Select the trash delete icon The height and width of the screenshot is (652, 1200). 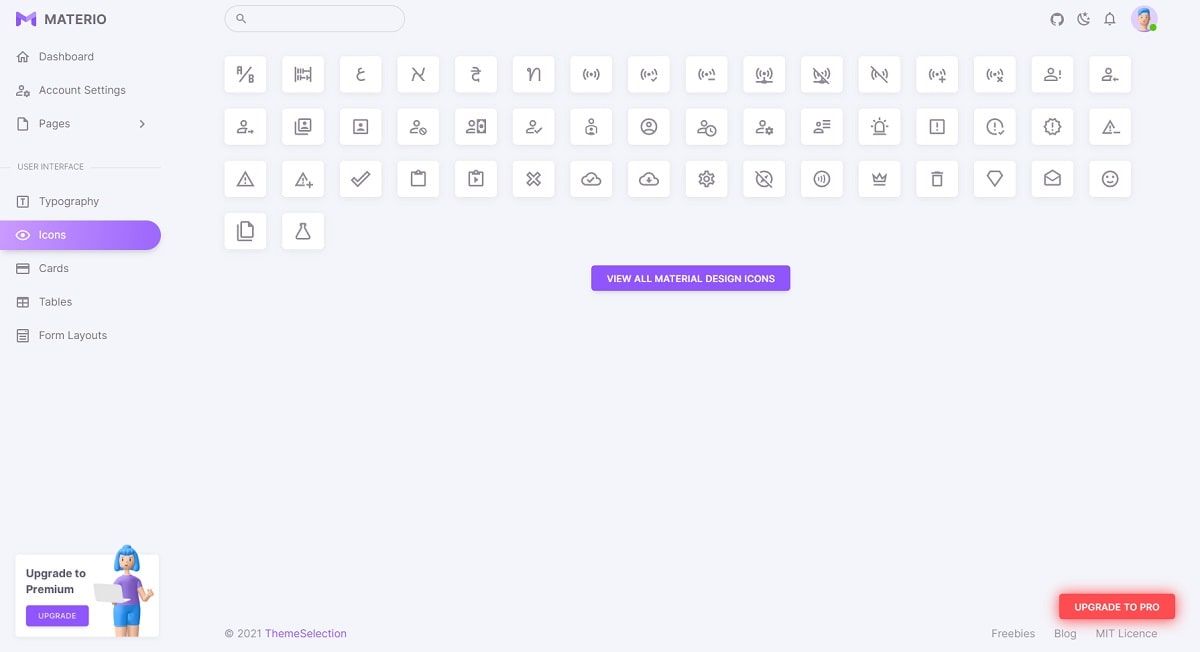(x=937, y=178)
